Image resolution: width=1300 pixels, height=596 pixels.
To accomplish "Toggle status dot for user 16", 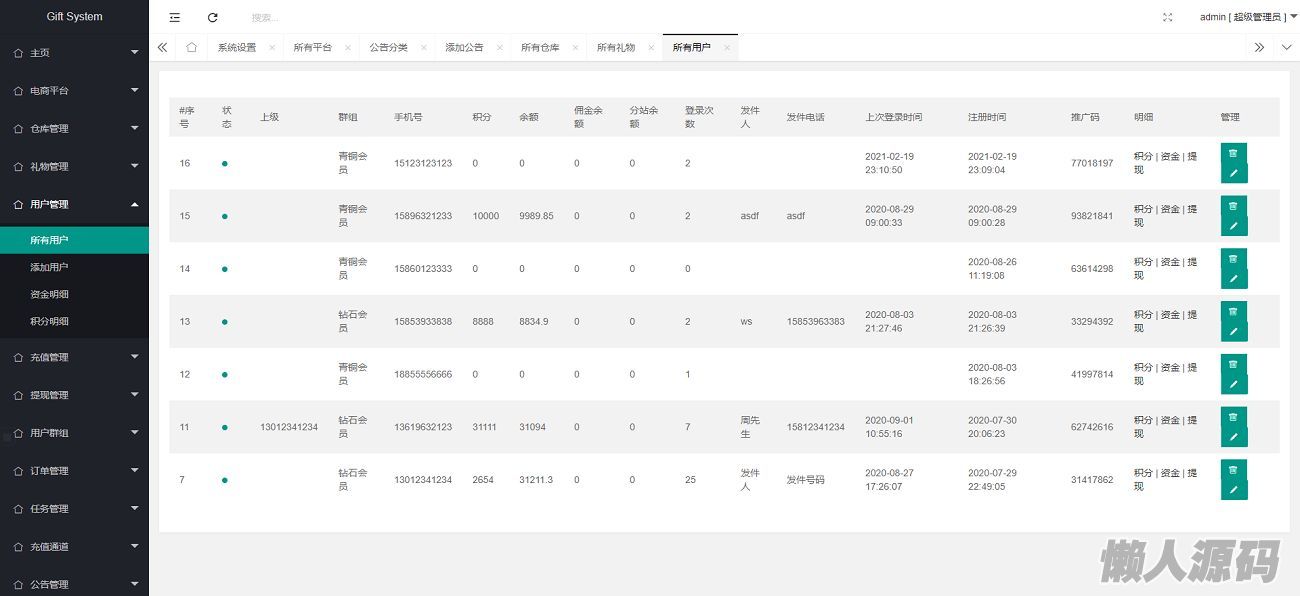I will [224, 163].
